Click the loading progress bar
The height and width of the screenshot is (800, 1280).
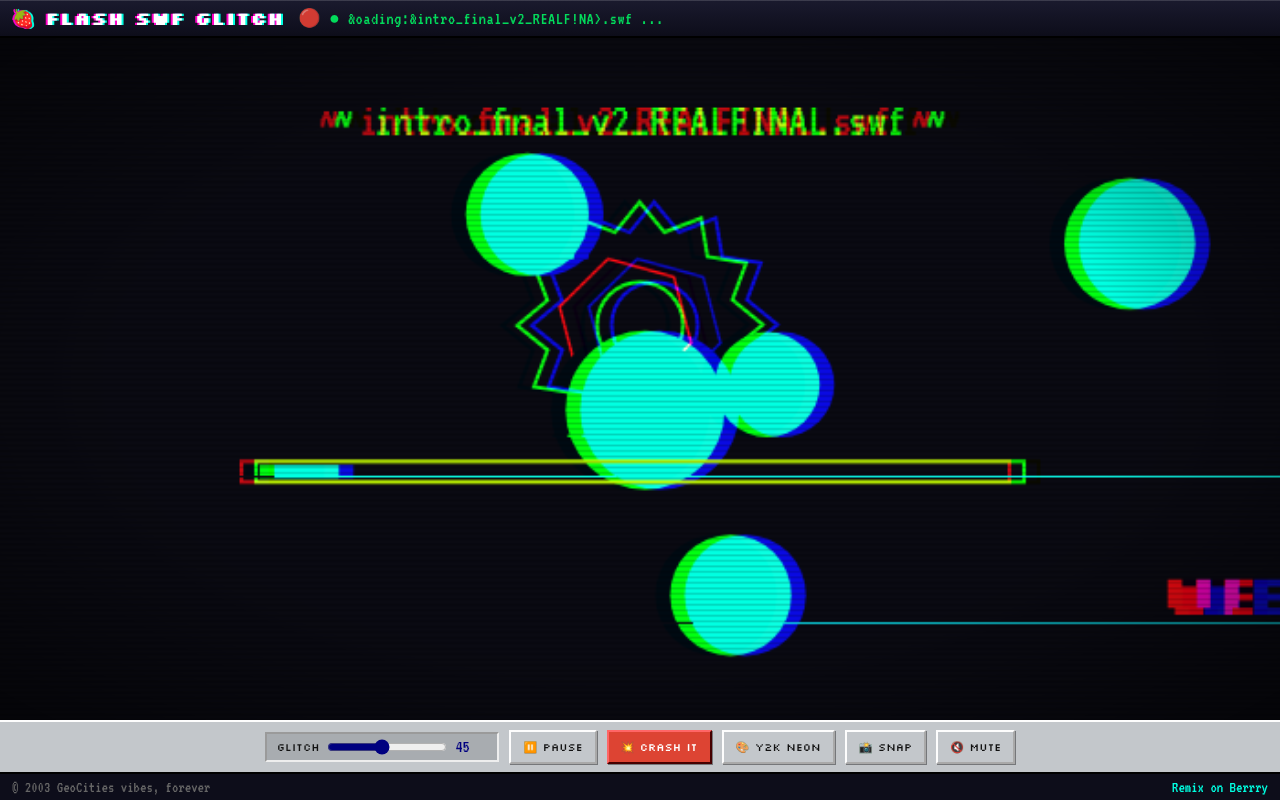tap(632, 471)
